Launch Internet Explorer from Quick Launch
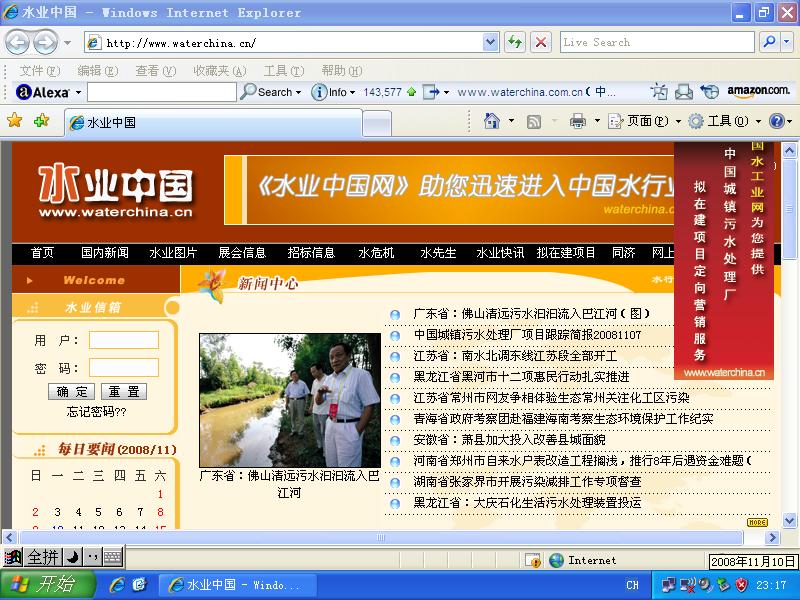 coord(117,585)
